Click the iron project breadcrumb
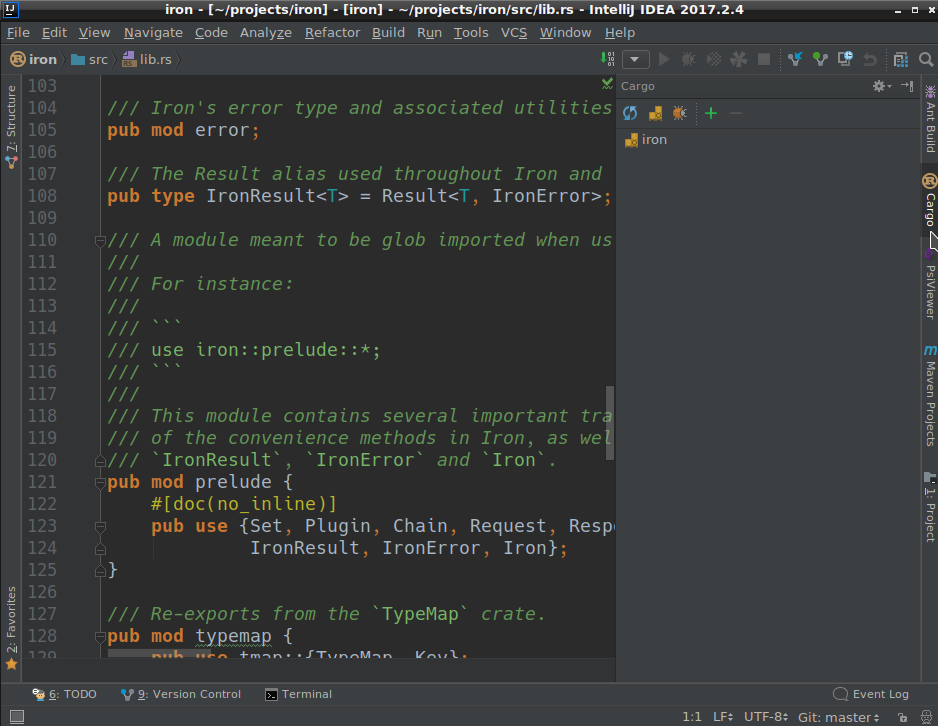 (x=34, y=59)
